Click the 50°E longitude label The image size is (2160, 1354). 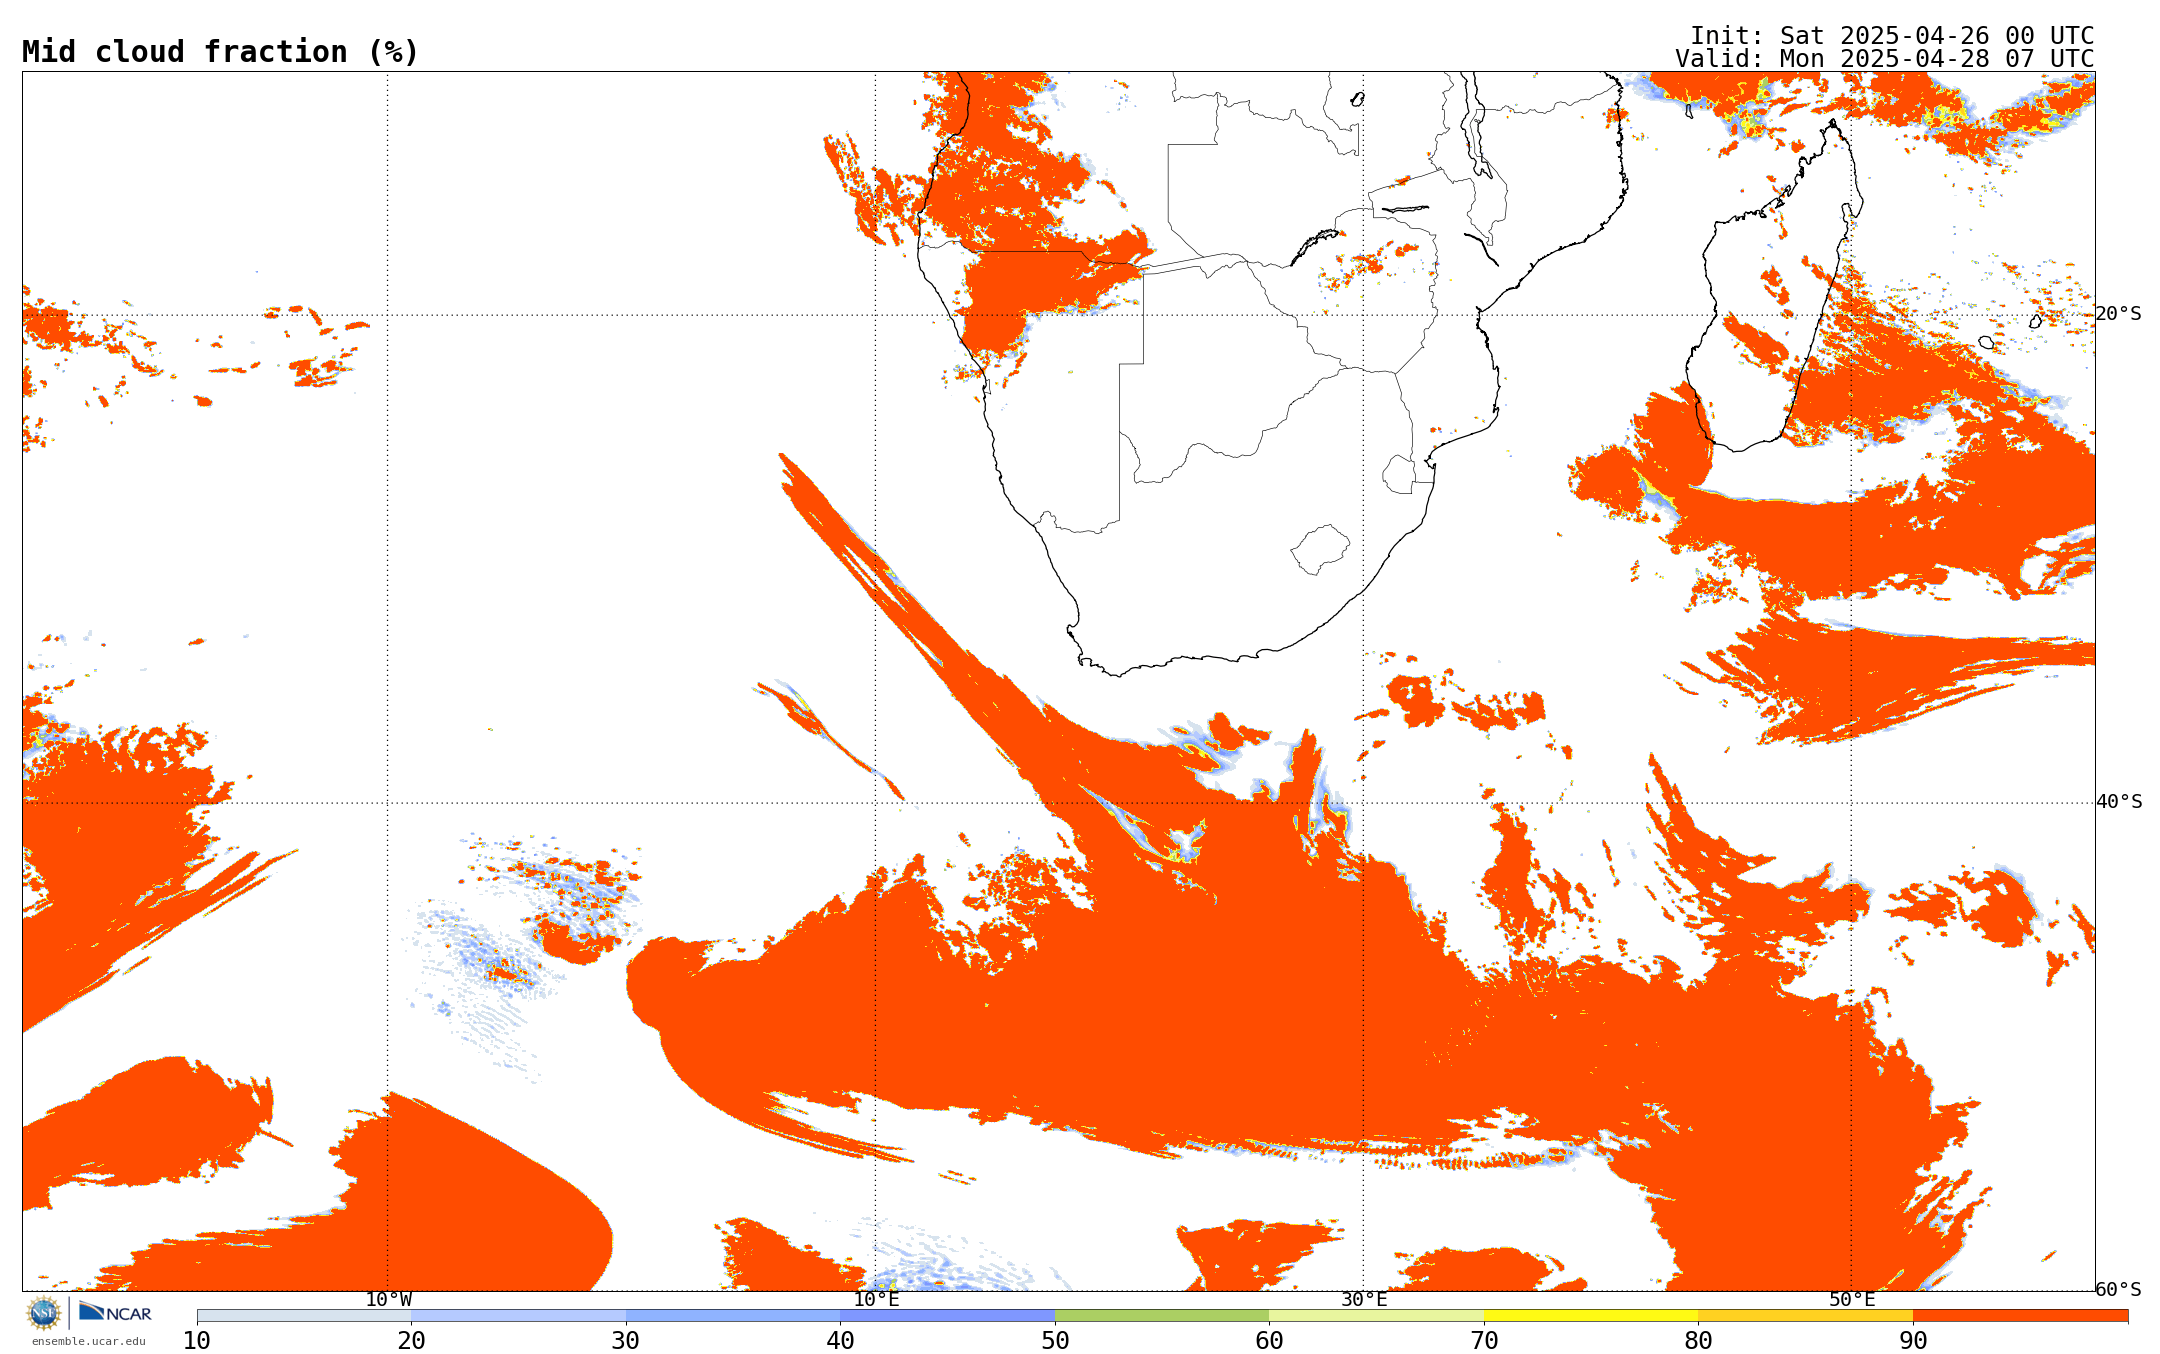1852,1300
